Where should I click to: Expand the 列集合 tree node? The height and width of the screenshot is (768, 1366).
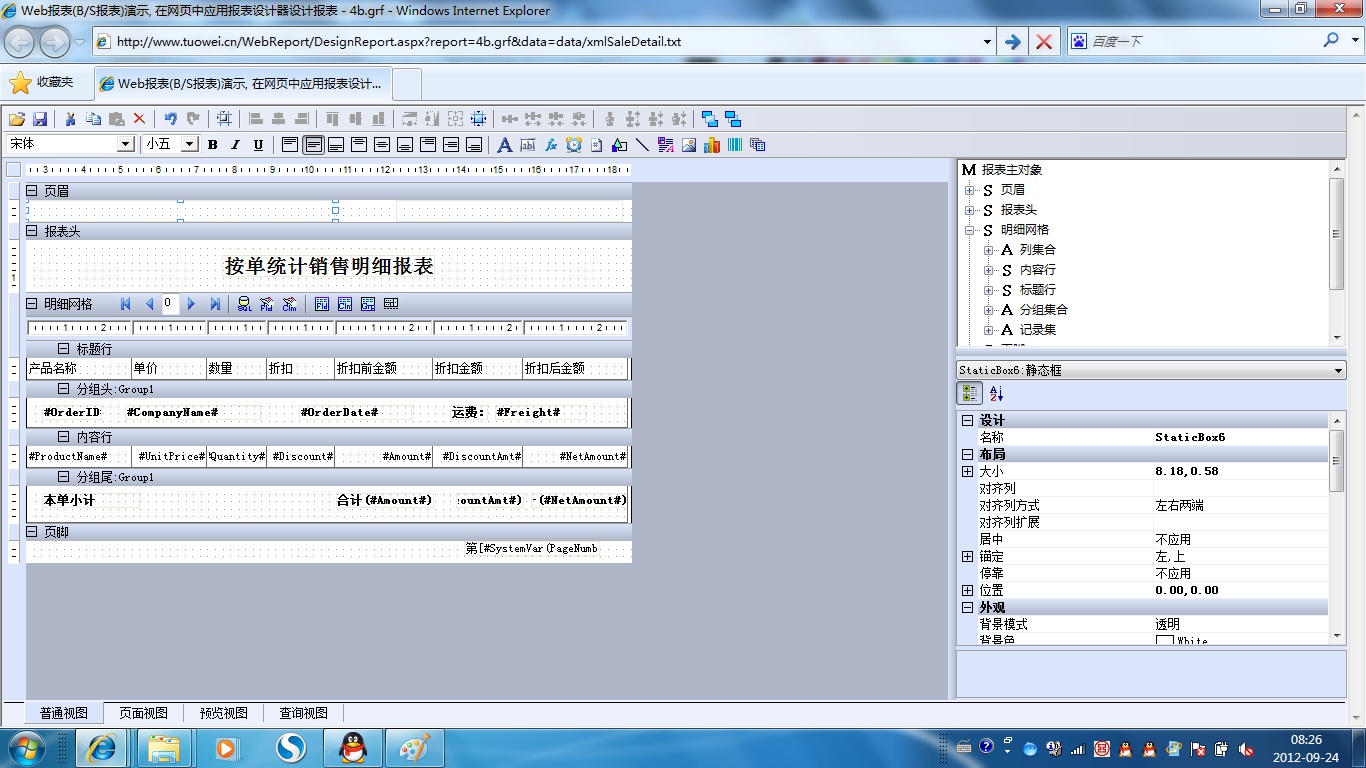[989, 250]
